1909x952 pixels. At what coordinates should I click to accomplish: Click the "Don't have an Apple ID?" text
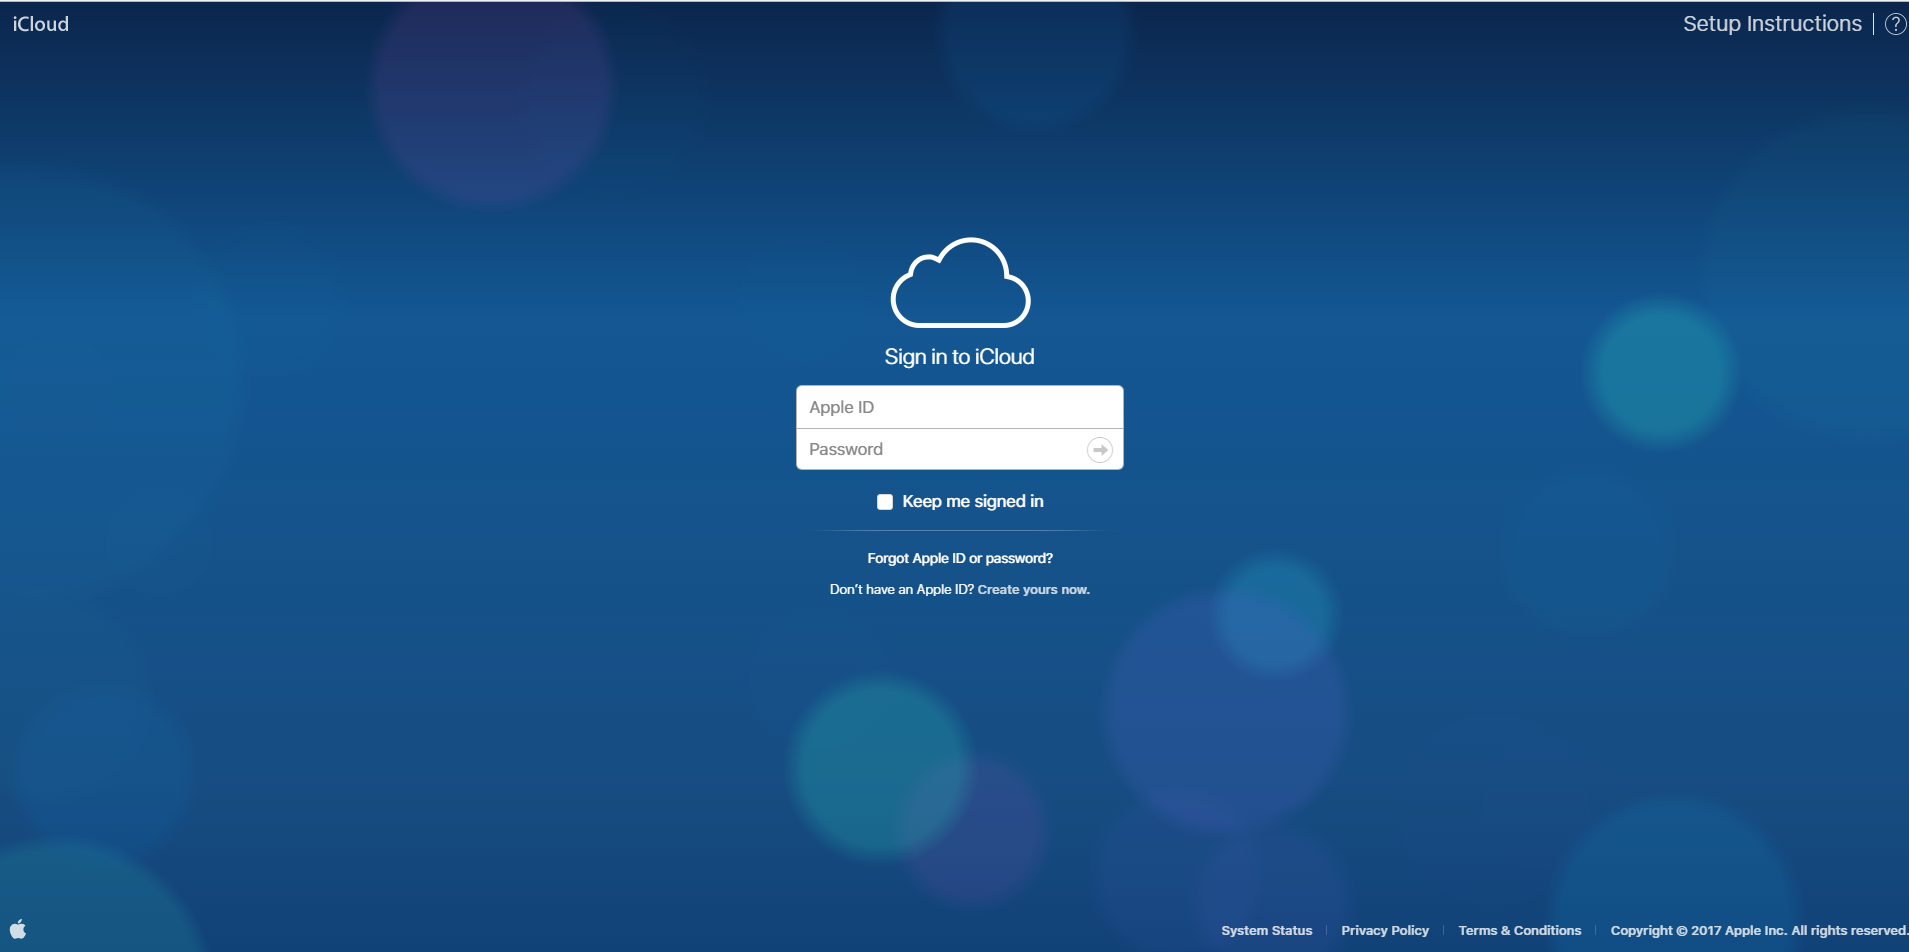(x=901, y=590)
